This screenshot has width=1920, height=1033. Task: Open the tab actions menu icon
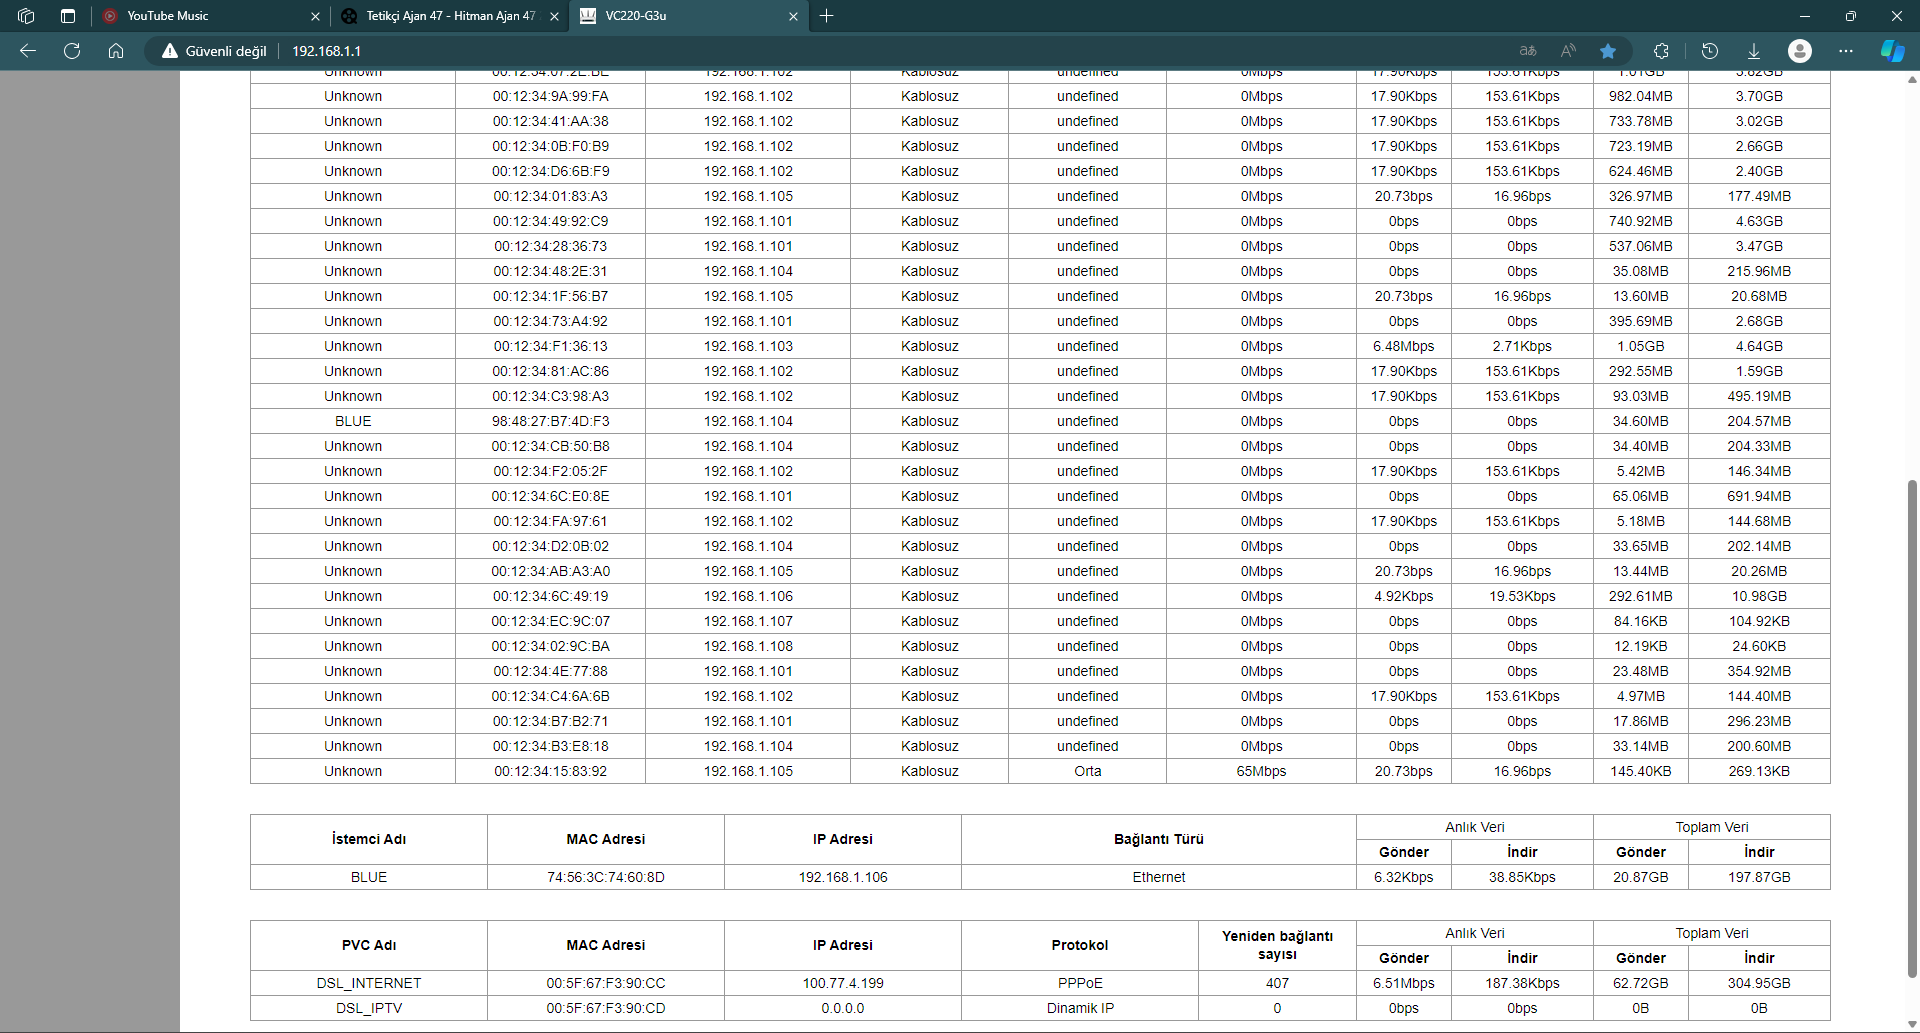coord(68,16)
